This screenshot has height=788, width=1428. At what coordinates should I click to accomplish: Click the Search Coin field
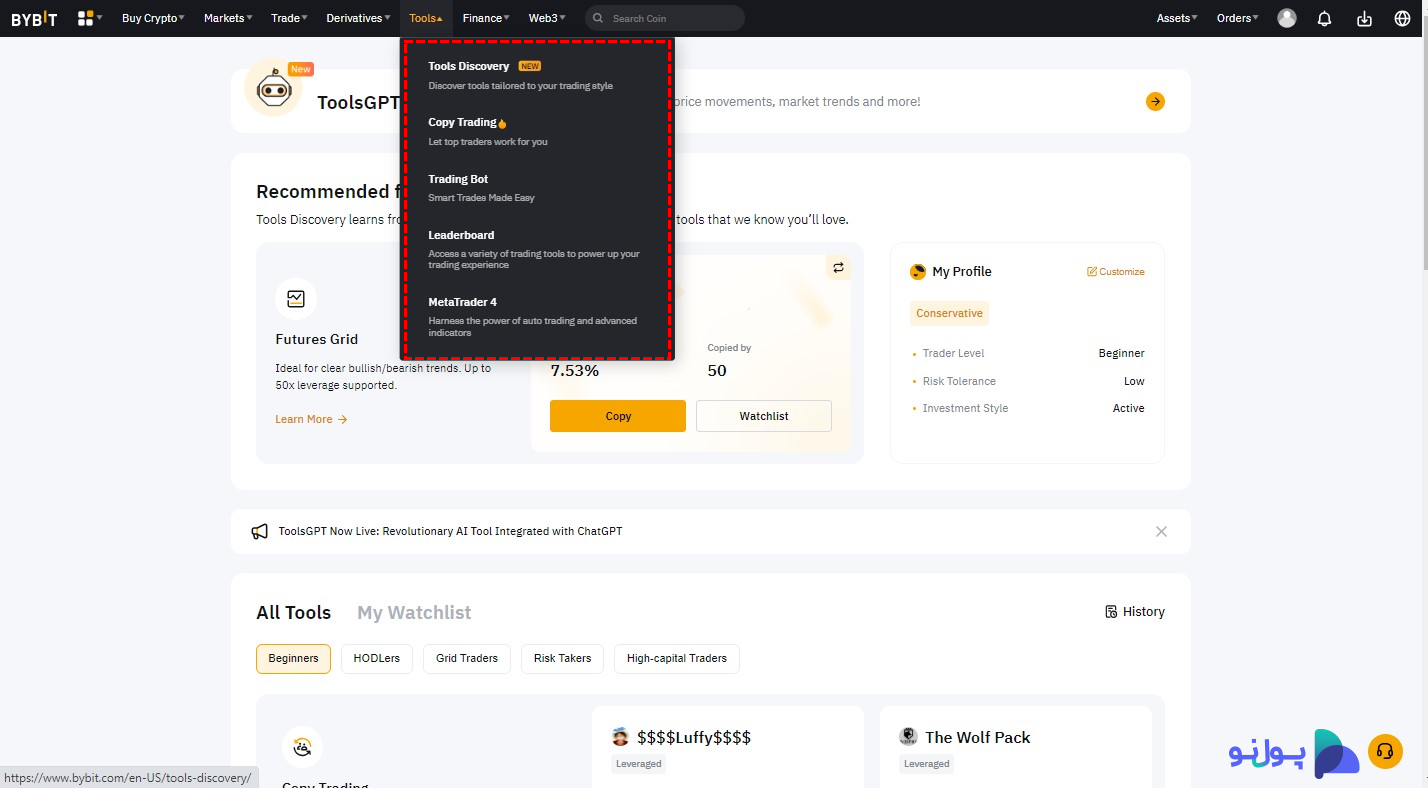[665, 18]
